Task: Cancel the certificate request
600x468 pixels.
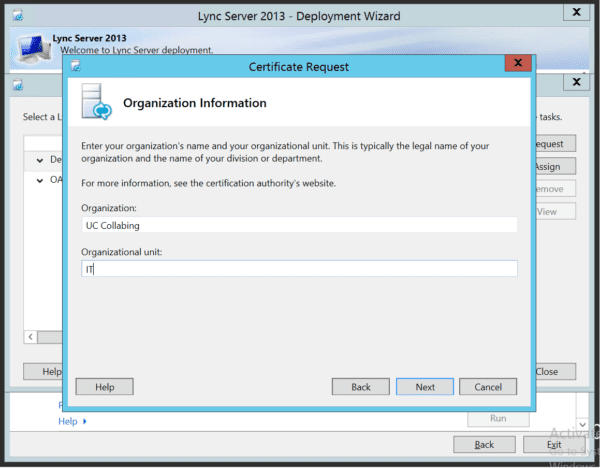Action: point(488,387)
